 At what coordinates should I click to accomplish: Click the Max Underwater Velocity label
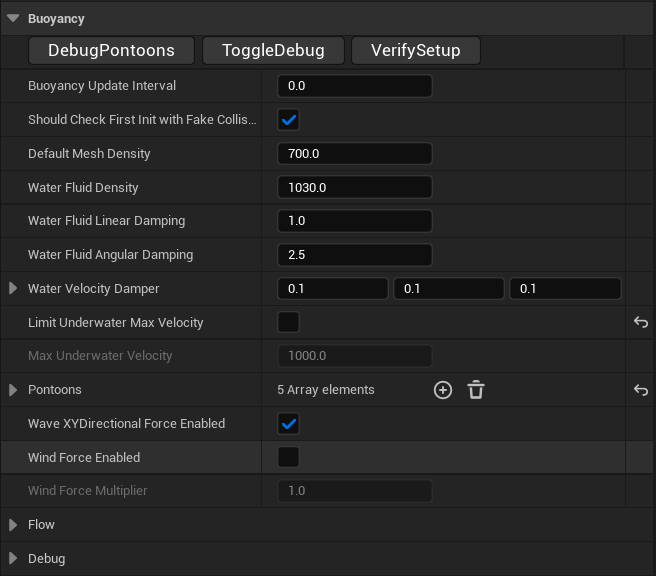tap(100, 356)
